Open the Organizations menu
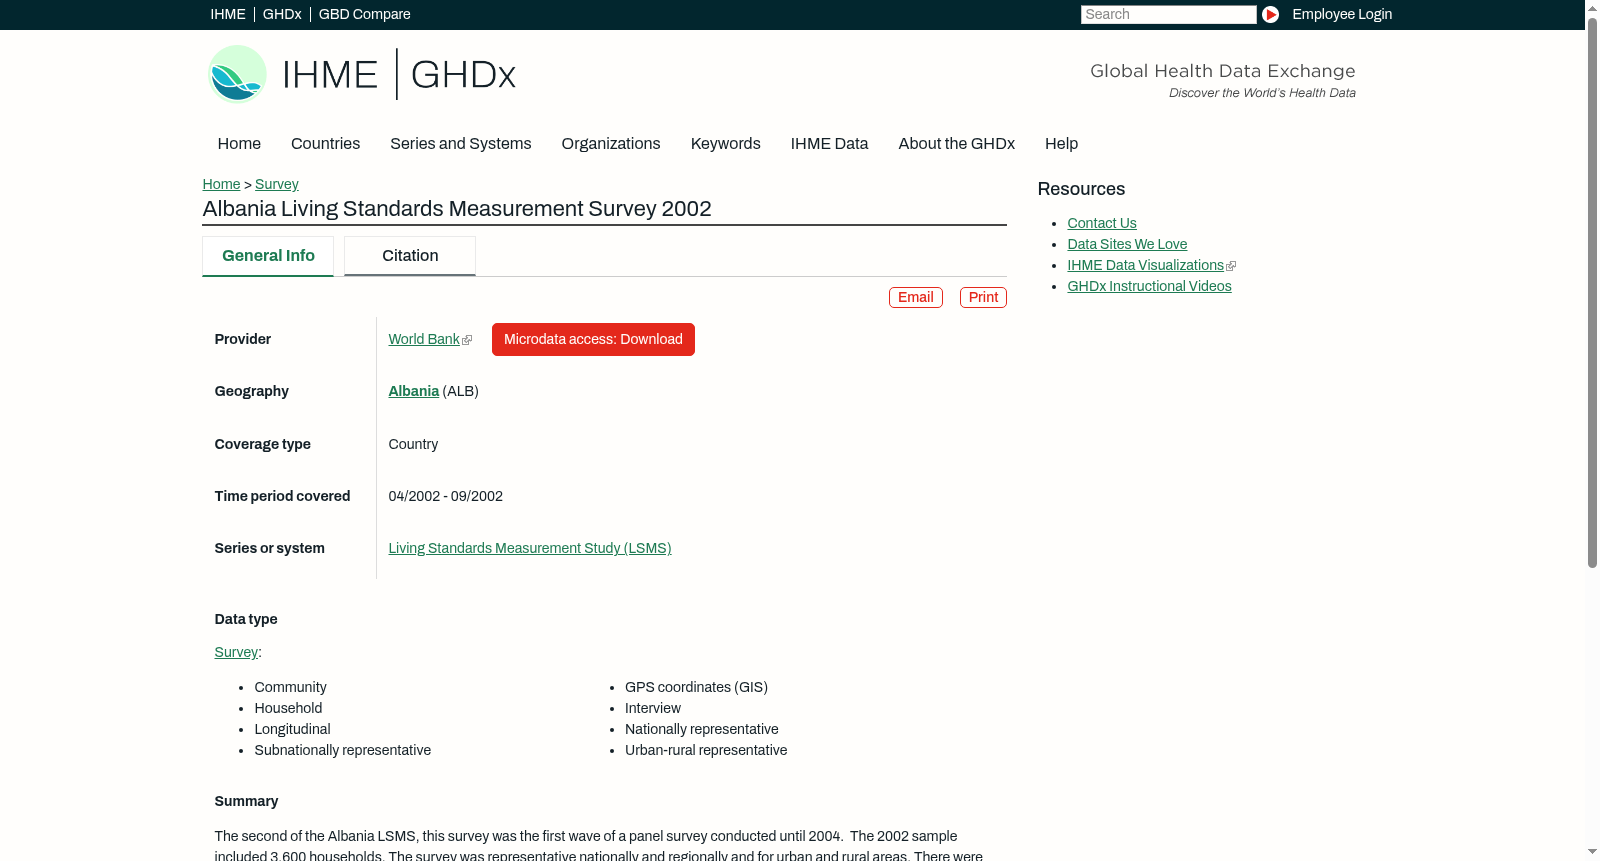 611,144
